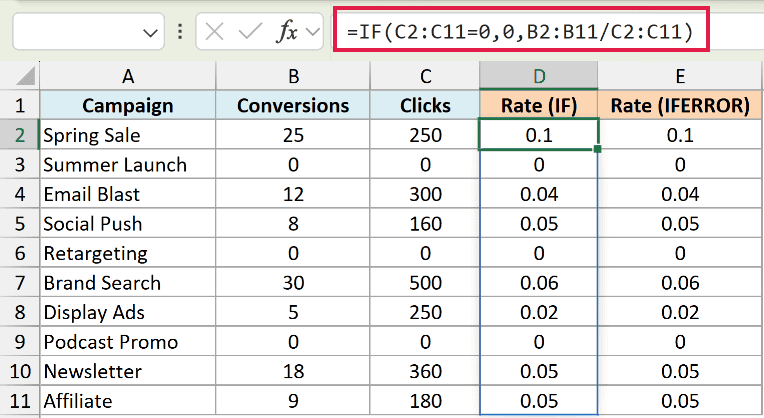Viewport: 764px width, 418px height.
Task: Open the Name Box dropdown arrow
Action: pos(150,33)
